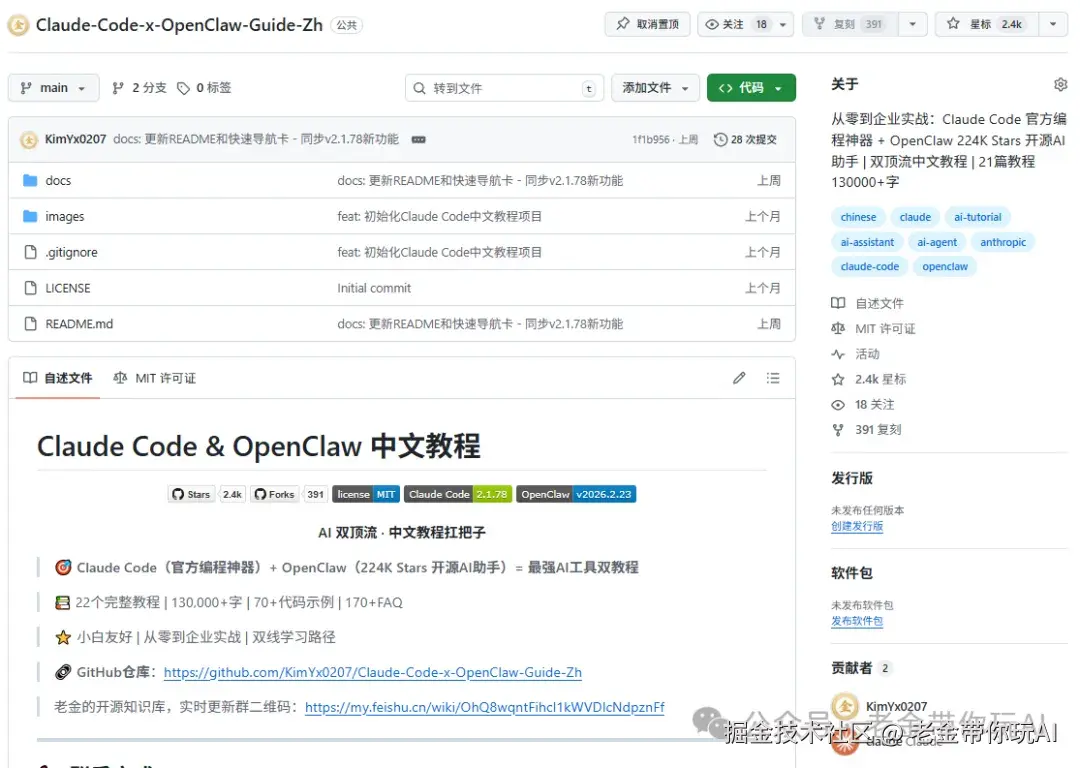Open 自述文件 link in About sidebar
1080x768 pixels.
point(868,304)
